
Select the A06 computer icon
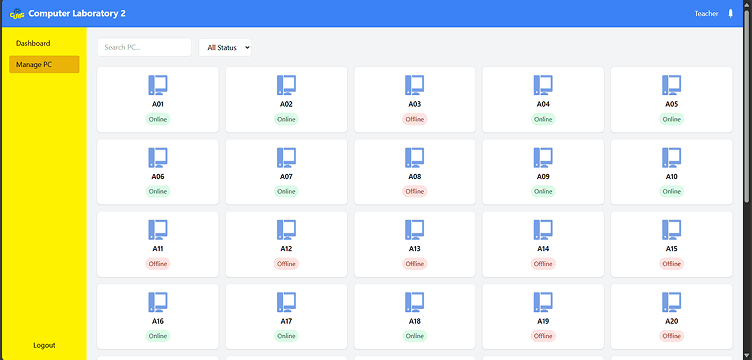tap(158, 157)
